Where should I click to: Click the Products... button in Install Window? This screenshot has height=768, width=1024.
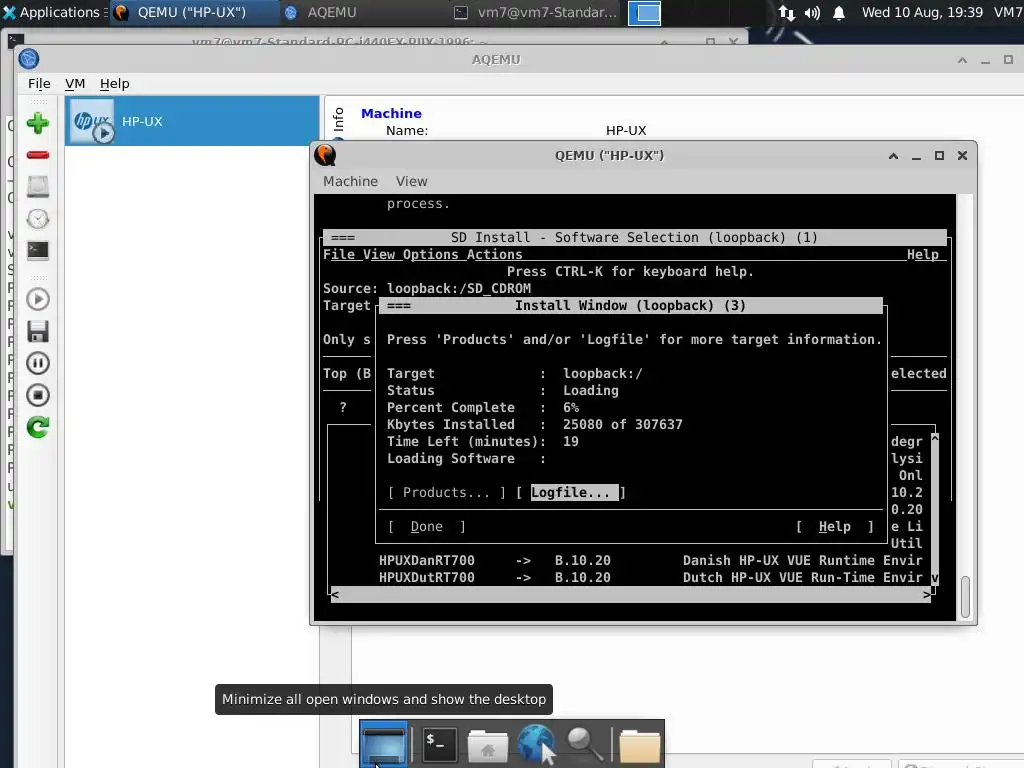pyautogui.click(x=447, y=492)
